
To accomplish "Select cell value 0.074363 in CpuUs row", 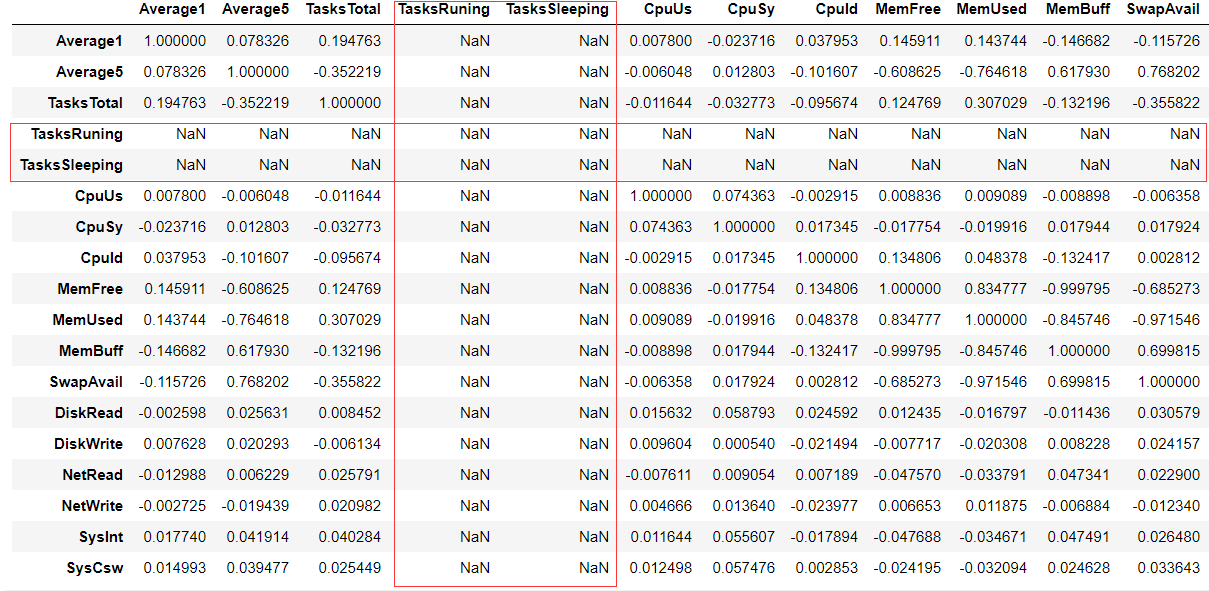I will point(744,196).
